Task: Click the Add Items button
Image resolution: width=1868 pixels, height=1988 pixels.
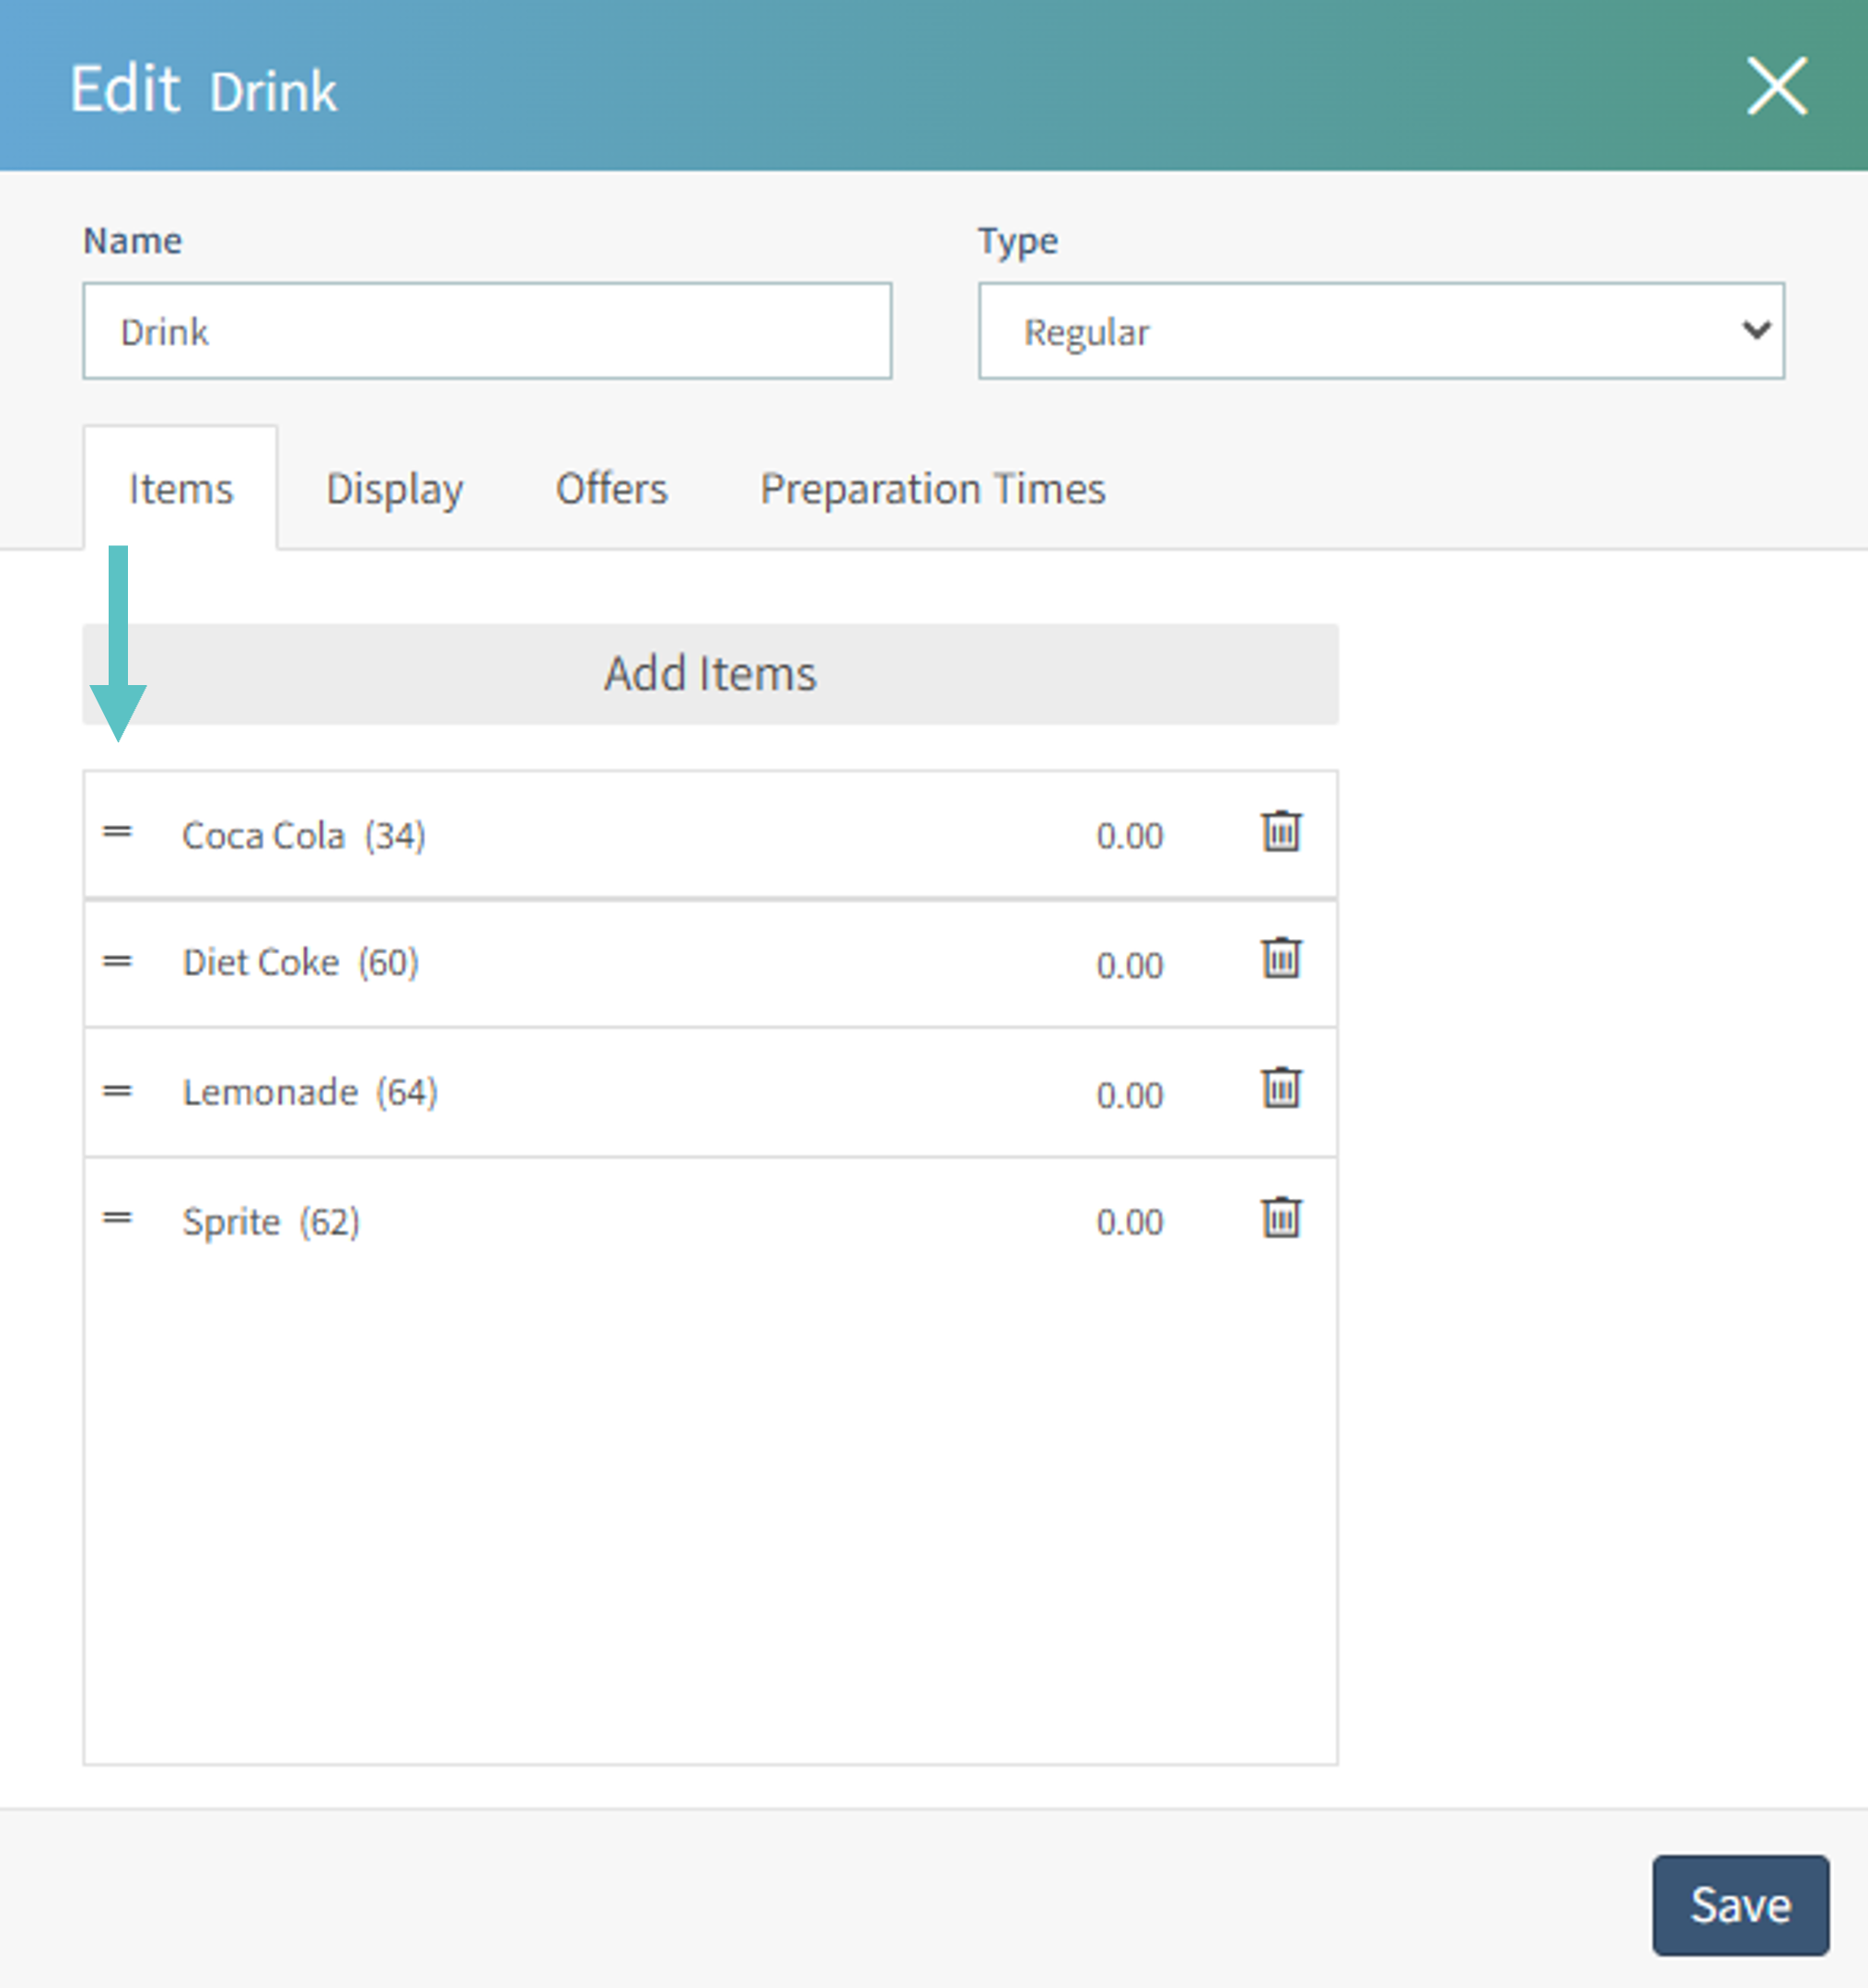Action: pos(709,673)
